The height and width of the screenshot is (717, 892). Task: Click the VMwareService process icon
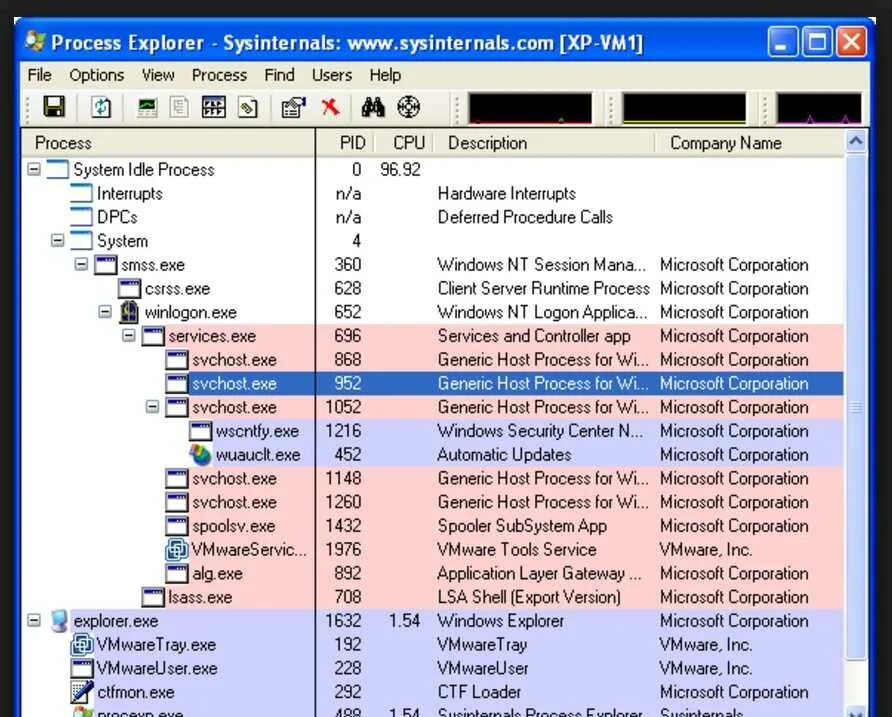click(177, 550)
